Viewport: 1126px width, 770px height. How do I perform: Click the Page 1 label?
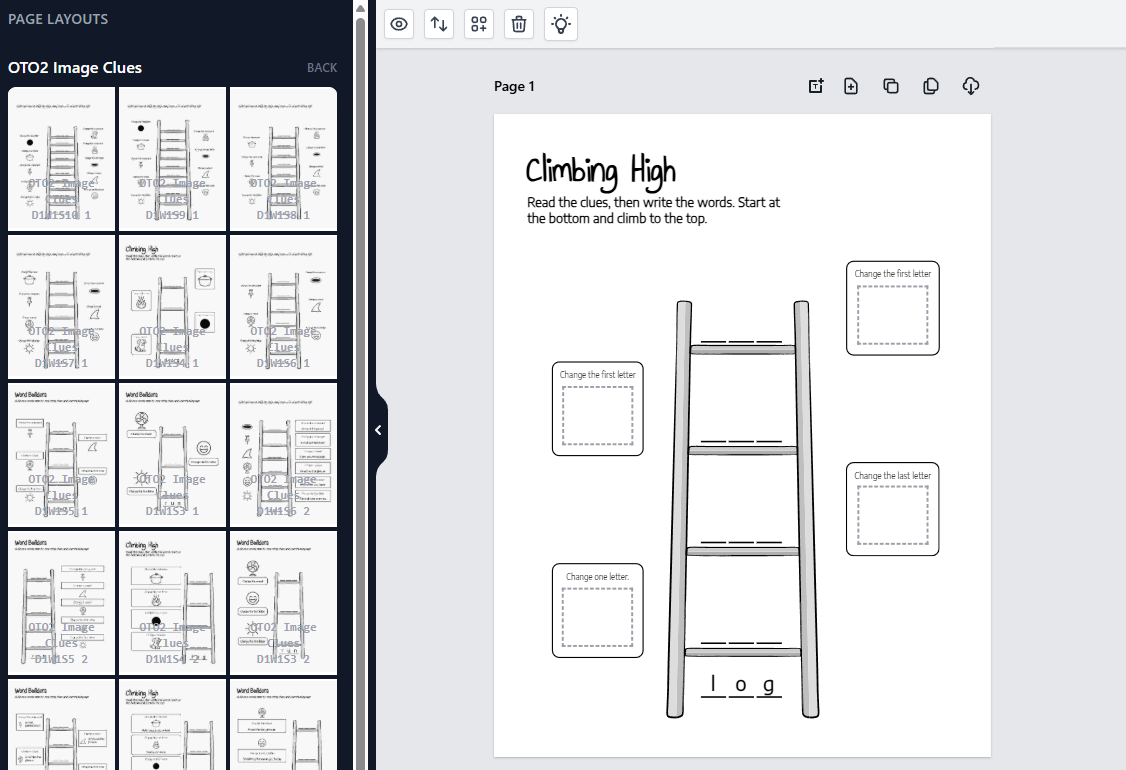click(x=514, y=86)
